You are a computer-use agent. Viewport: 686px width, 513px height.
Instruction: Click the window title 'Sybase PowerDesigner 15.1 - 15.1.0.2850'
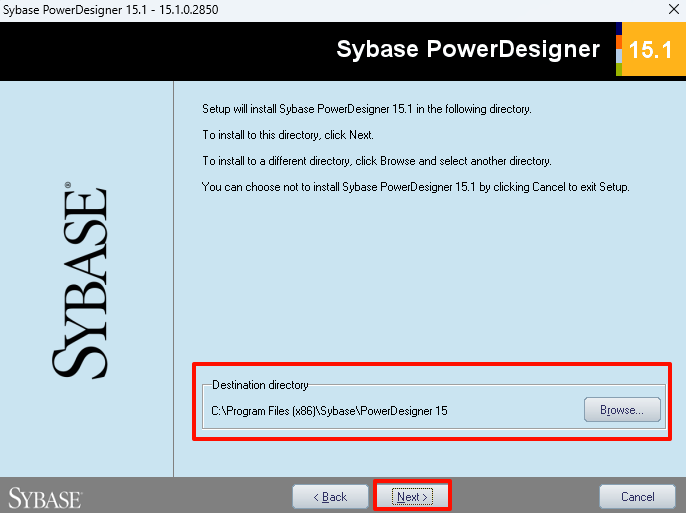pos(111,10)
